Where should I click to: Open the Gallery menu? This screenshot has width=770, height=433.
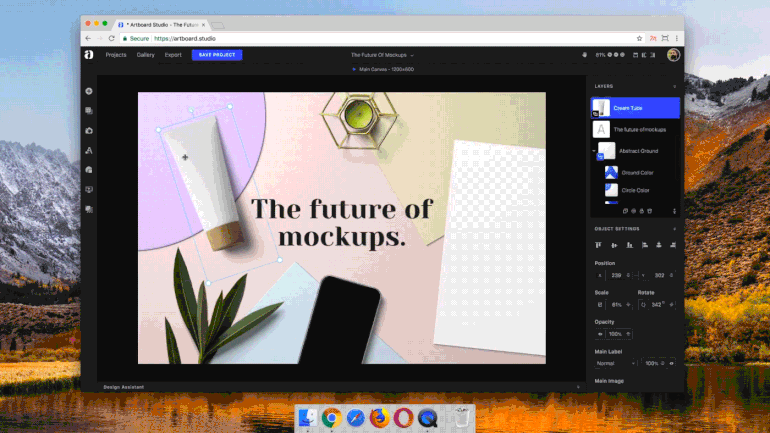pyautogui.click(x=145, y=55)
